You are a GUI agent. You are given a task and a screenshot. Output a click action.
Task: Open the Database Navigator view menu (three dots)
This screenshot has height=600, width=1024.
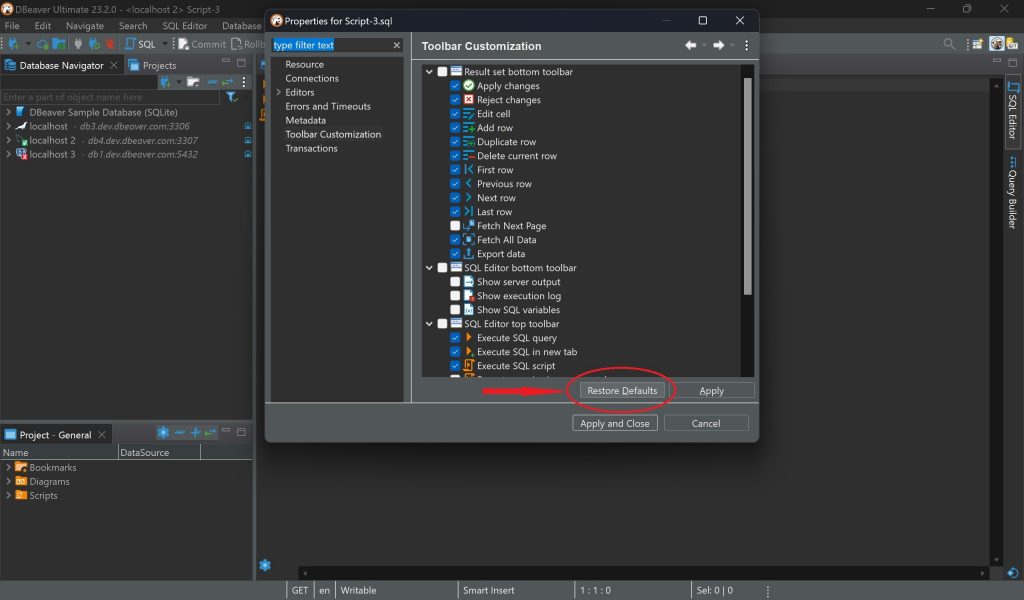tap(244, 82)
